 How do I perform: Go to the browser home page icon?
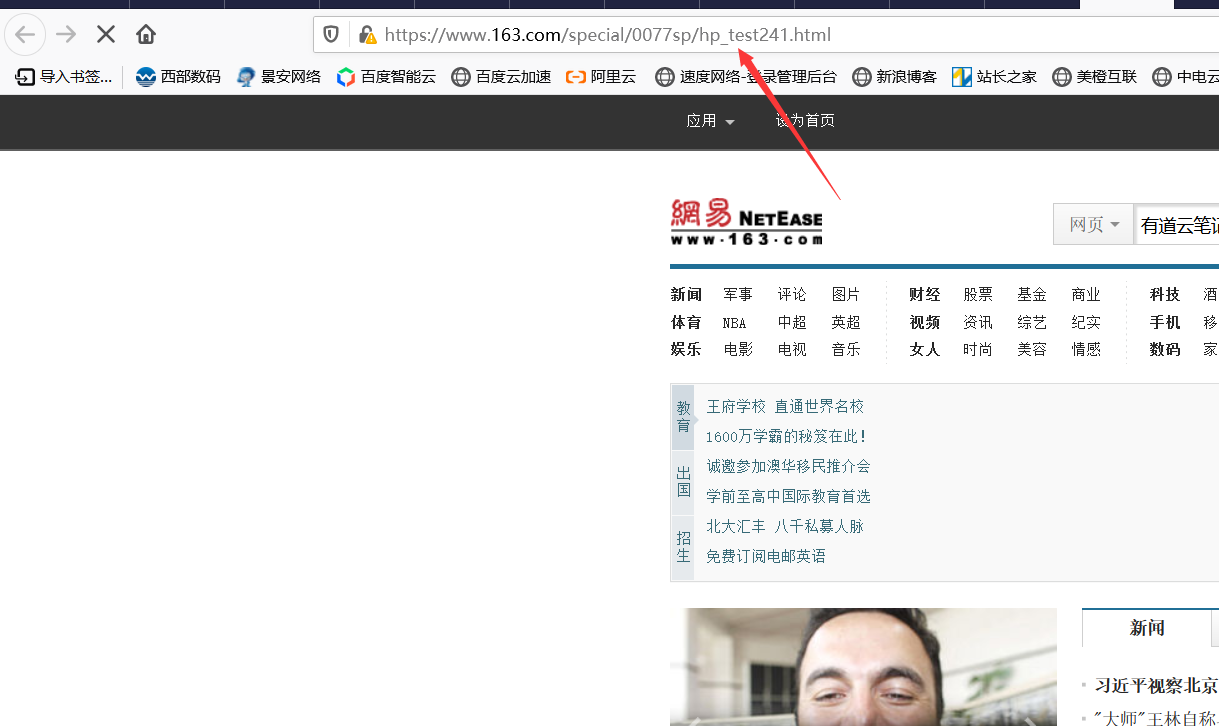click(146, 35)
